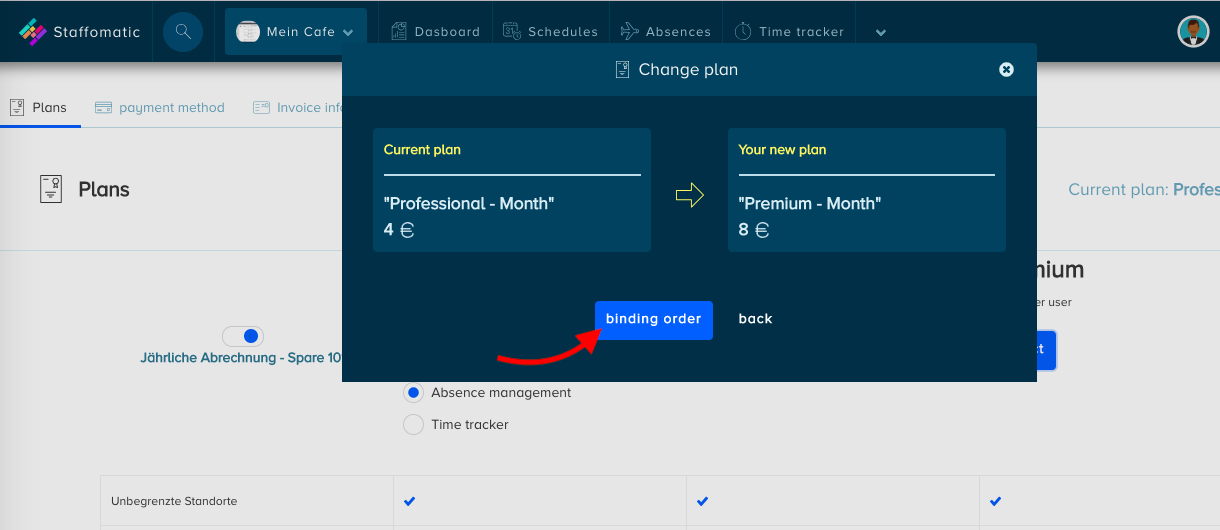Click the Absences airplane icon
Screen dimensions: 1220x530
point(630,32)
